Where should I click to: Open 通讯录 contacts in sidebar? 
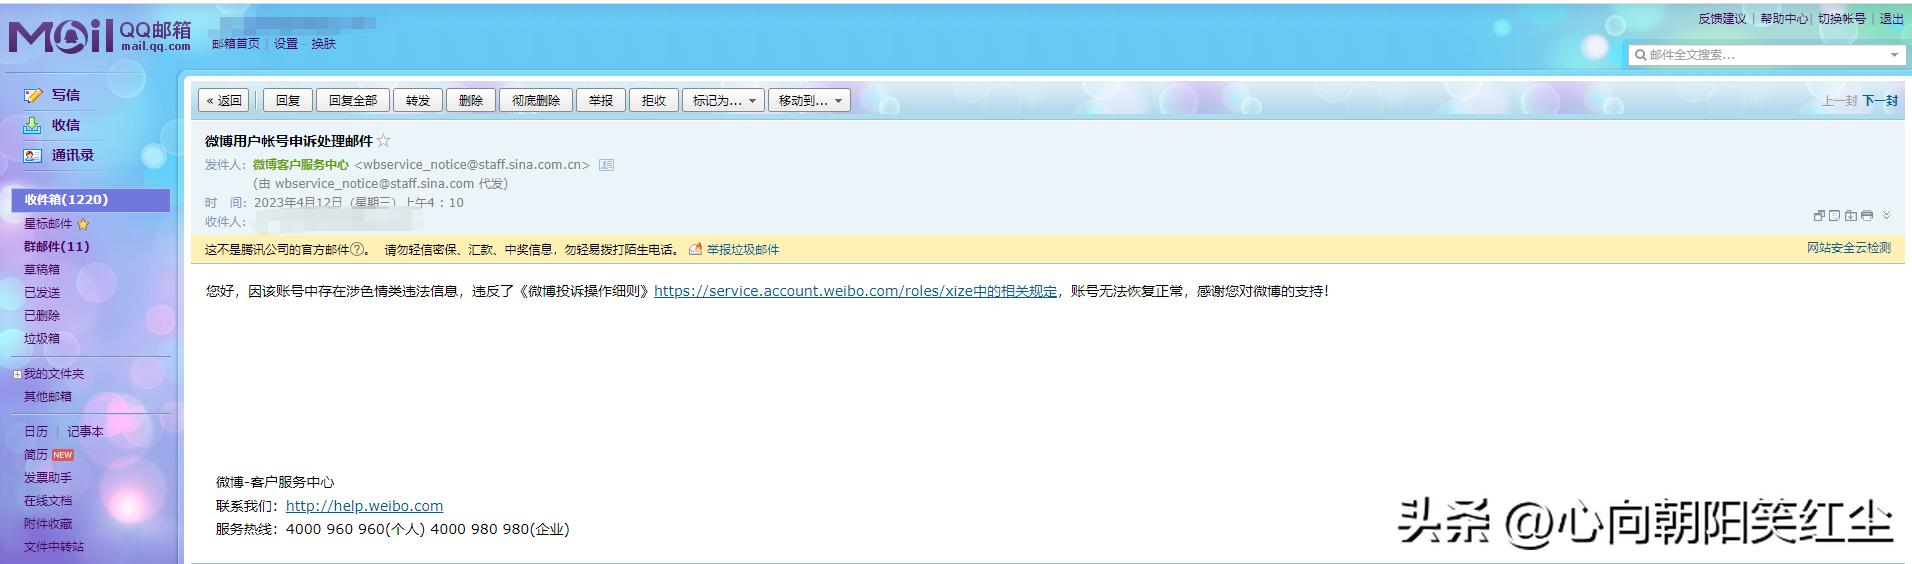[73, 155]
